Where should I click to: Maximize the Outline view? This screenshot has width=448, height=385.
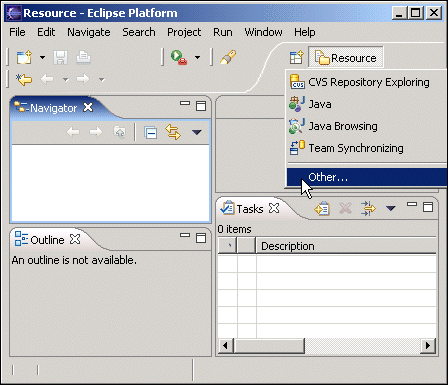pos(201,238)
